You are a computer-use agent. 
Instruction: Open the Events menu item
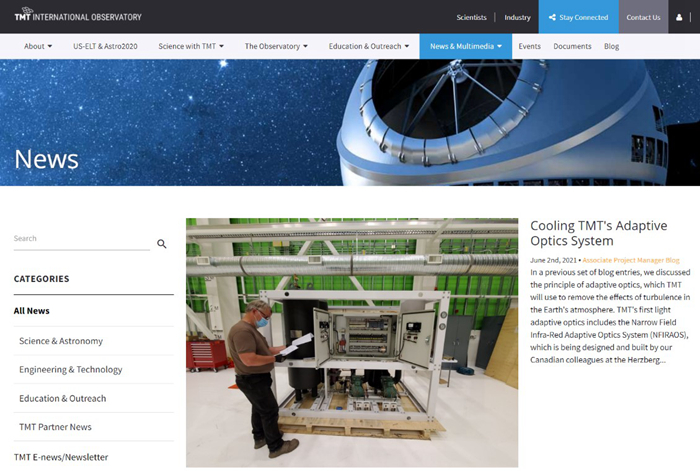(529, 46)
